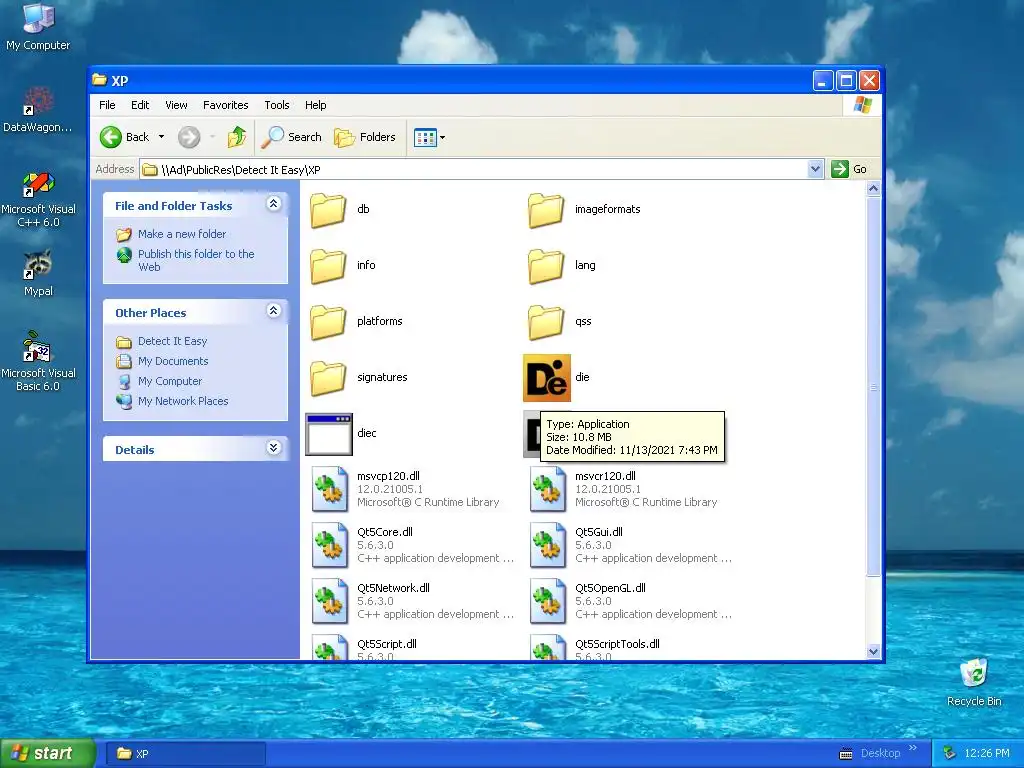Click the Go button
This screenshot has height=768, width=1024.
point(850,169)
